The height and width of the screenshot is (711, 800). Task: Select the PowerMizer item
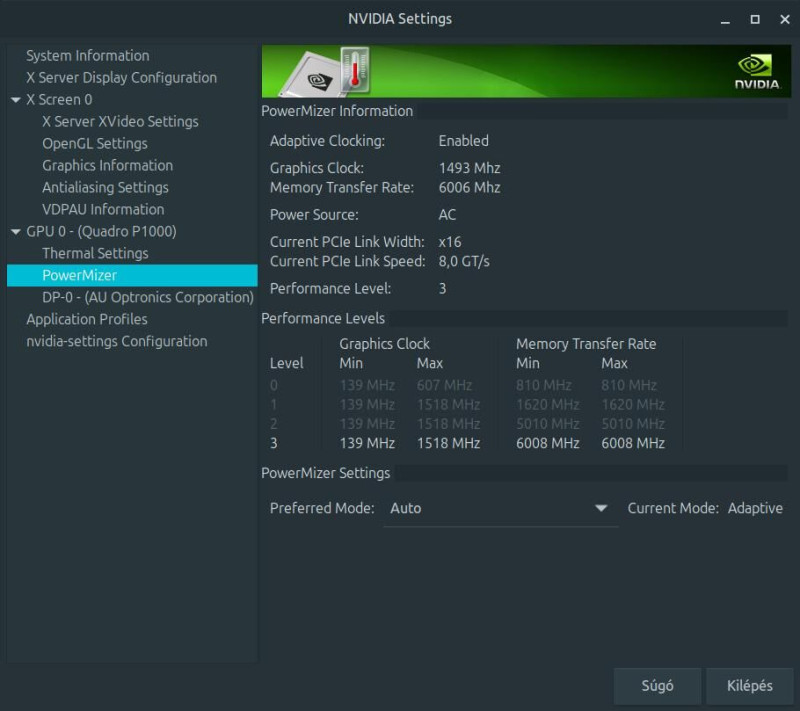pyautogui.click(x=132, y=275)
